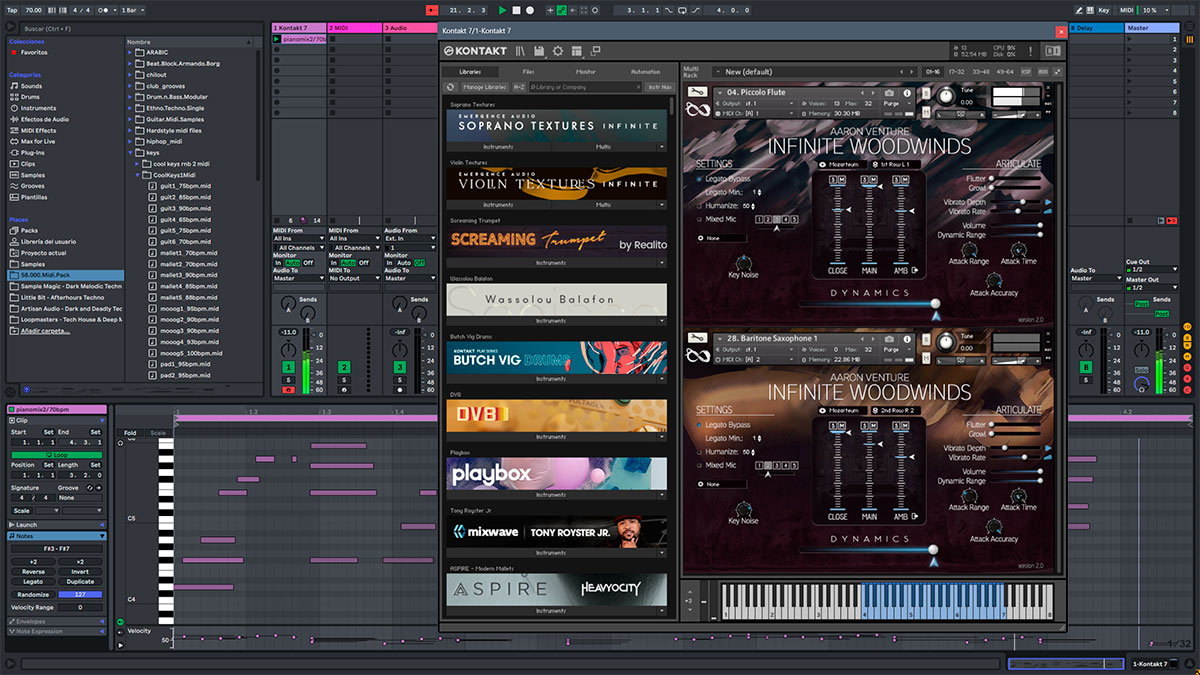Viewport: 1200px width, 675px height.
Task: Click Tap tempo button
Action: (13, 10)
